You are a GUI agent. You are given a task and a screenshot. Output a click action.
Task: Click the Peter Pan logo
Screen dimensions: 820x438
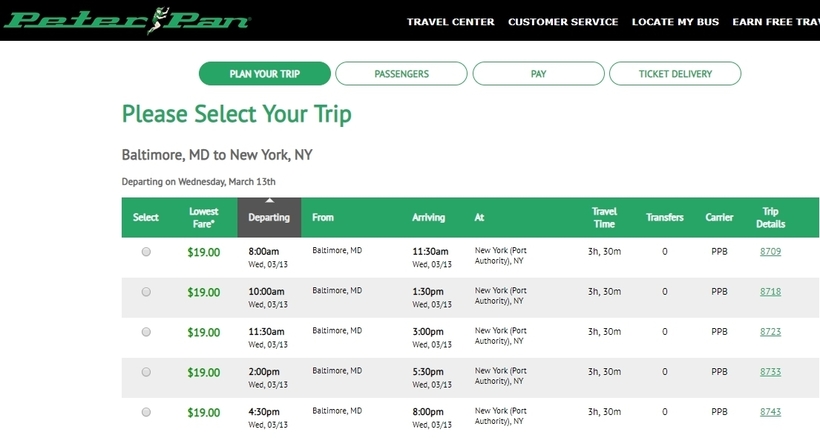coord(127,20)
